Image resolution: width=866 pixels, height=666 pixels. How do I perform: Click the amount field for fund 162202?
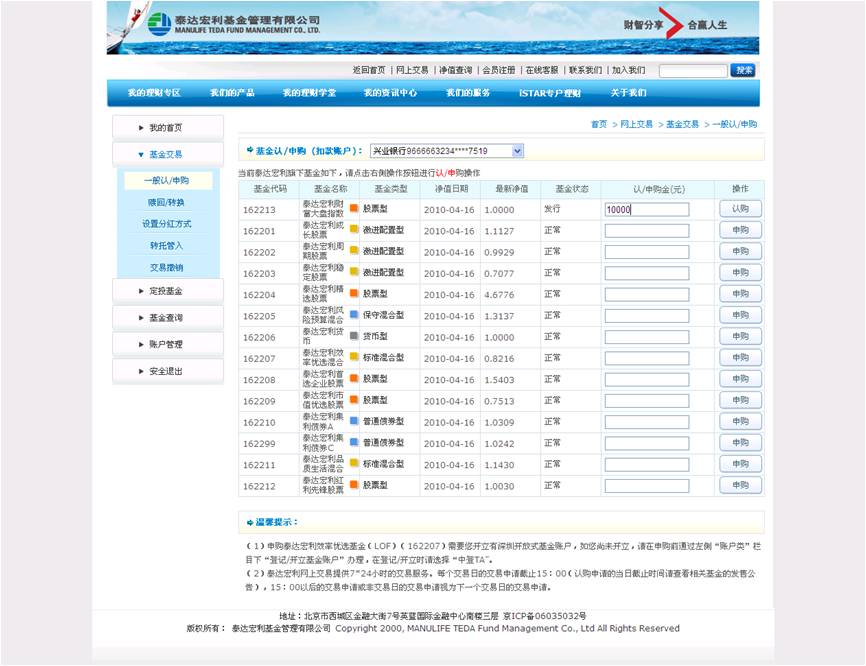pos(647,252)
